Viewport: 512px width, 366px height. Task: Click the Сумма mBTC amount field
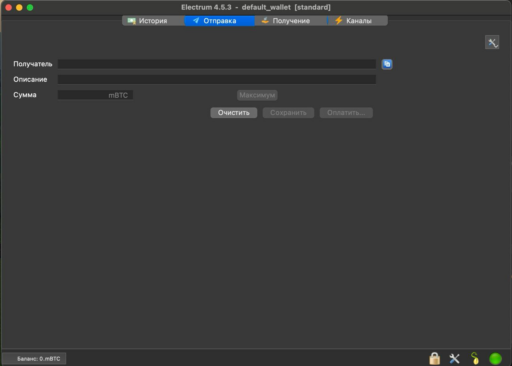95,95
